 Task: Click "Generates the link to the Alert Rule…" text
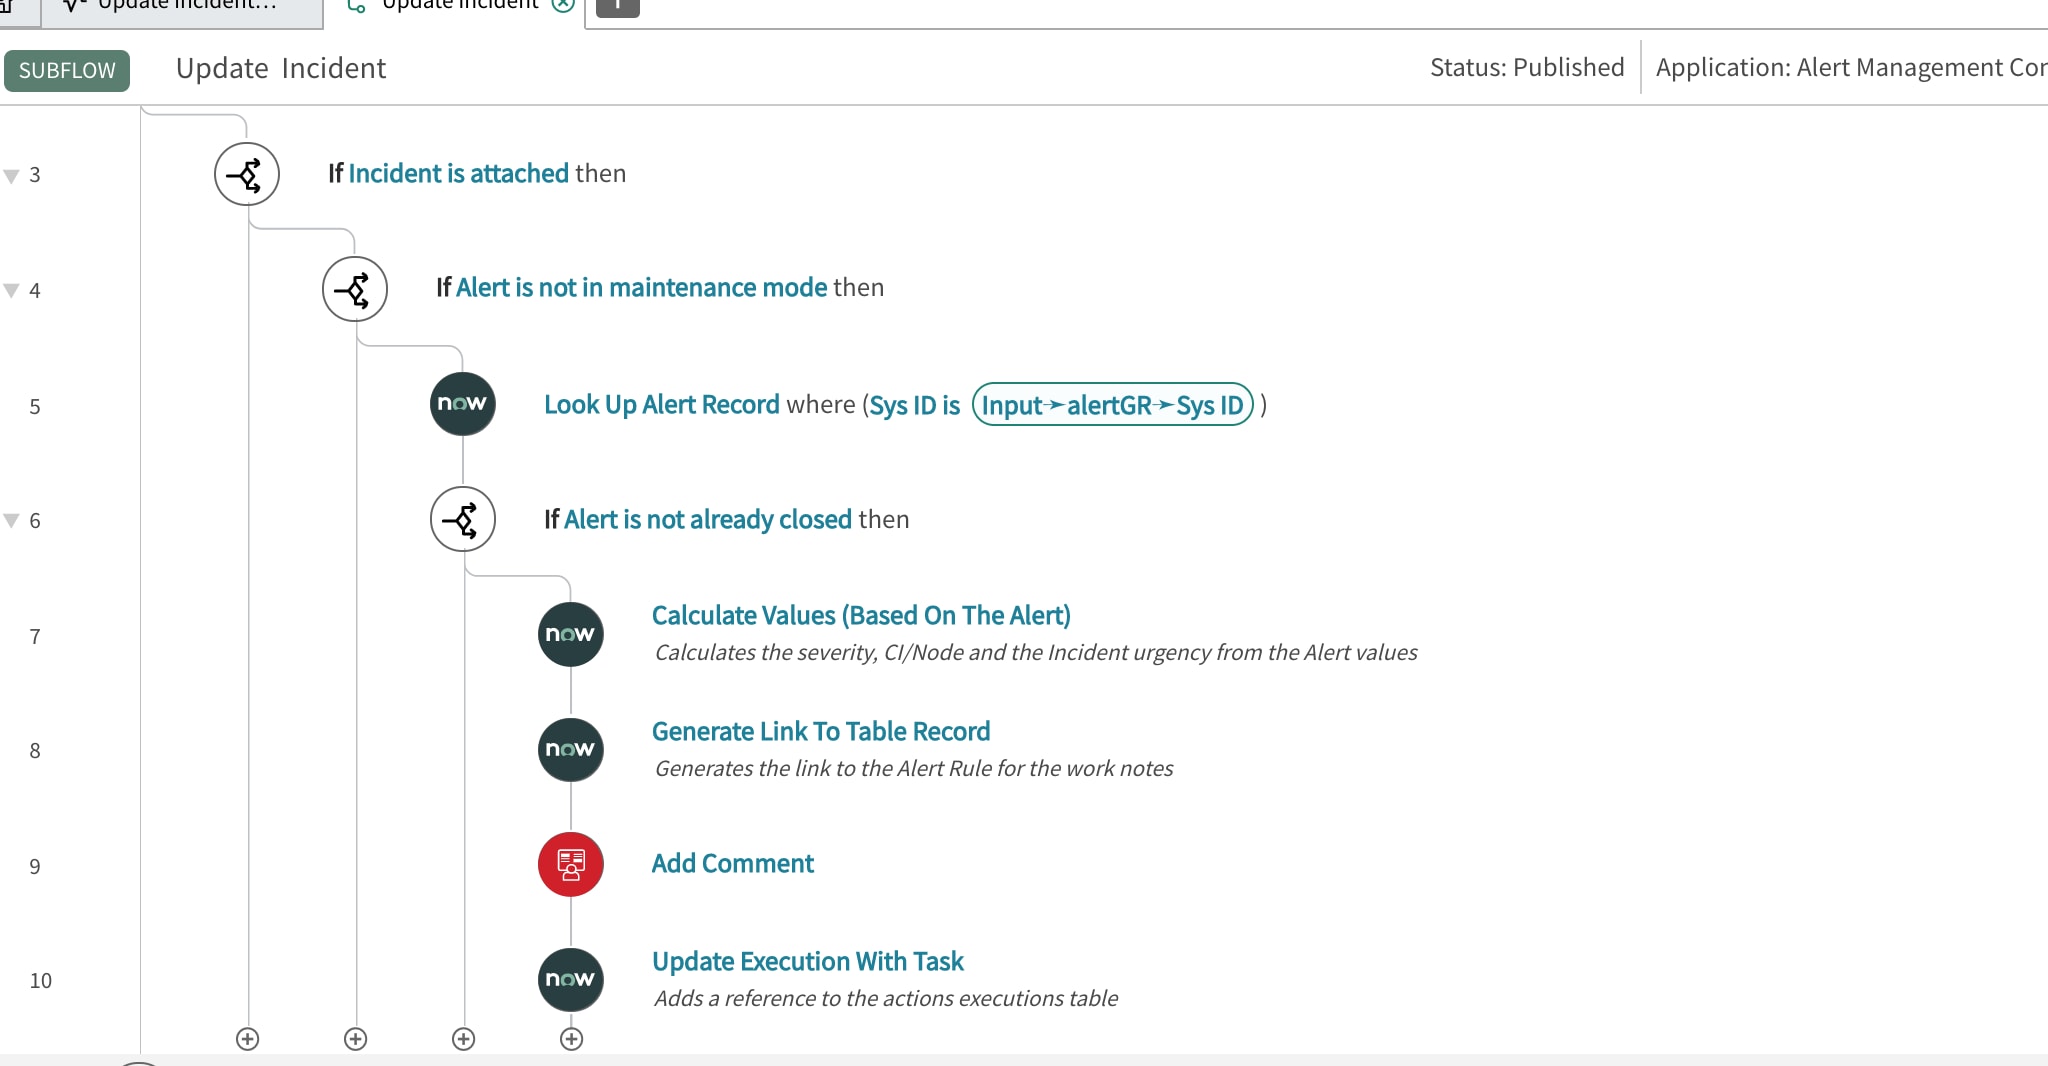point(914,769)
